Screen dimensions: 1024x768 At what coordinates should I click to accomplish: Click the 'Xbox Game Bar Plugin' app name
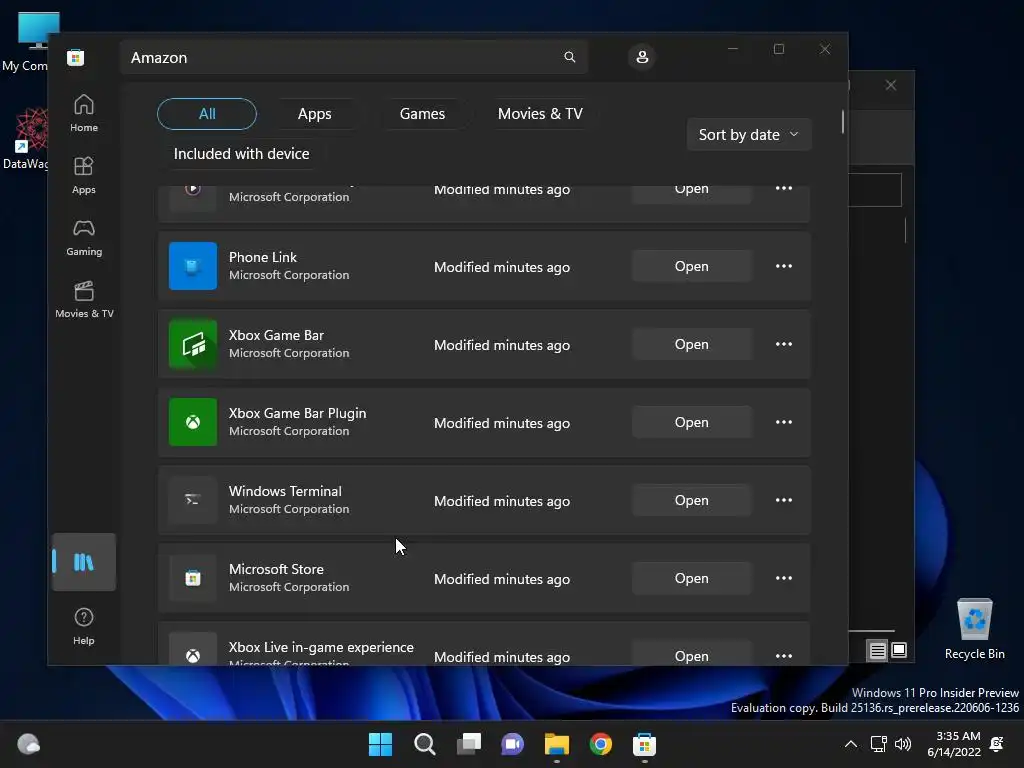tap(297, 413)
